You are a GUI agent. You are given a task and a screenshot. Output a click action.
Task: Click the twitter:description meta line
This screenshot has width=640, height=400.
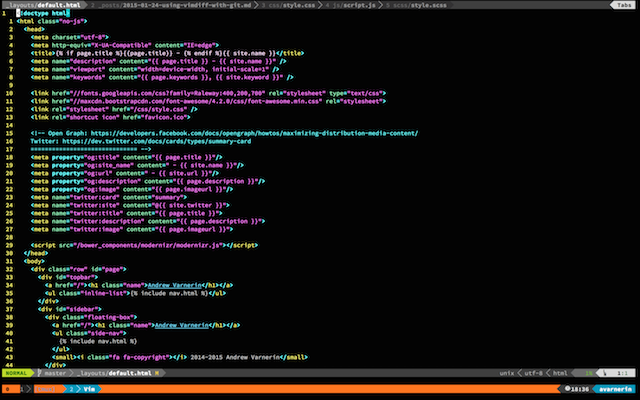[x=148, y=221]
